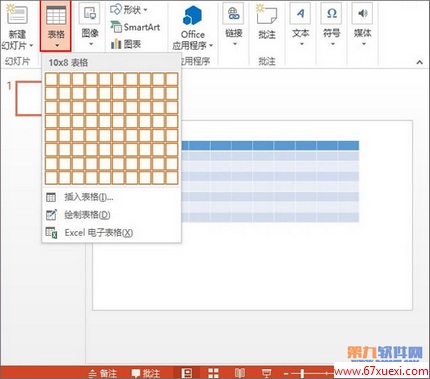Insert a SmartArt graphic
430x379 pixels.
[x=135, y=27]
